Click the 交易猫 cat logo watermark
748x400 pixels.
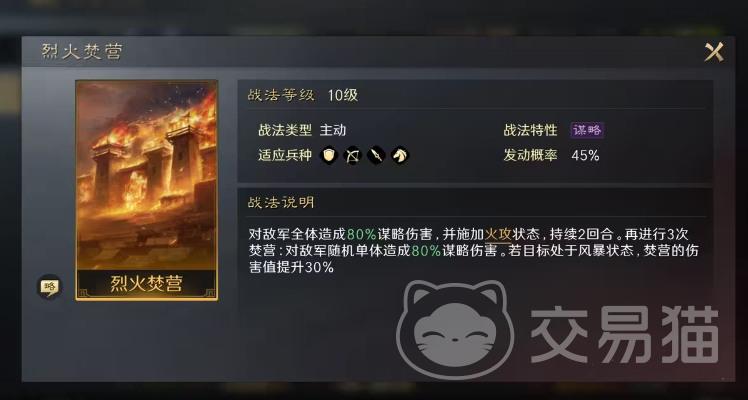[x=456, y=329]
